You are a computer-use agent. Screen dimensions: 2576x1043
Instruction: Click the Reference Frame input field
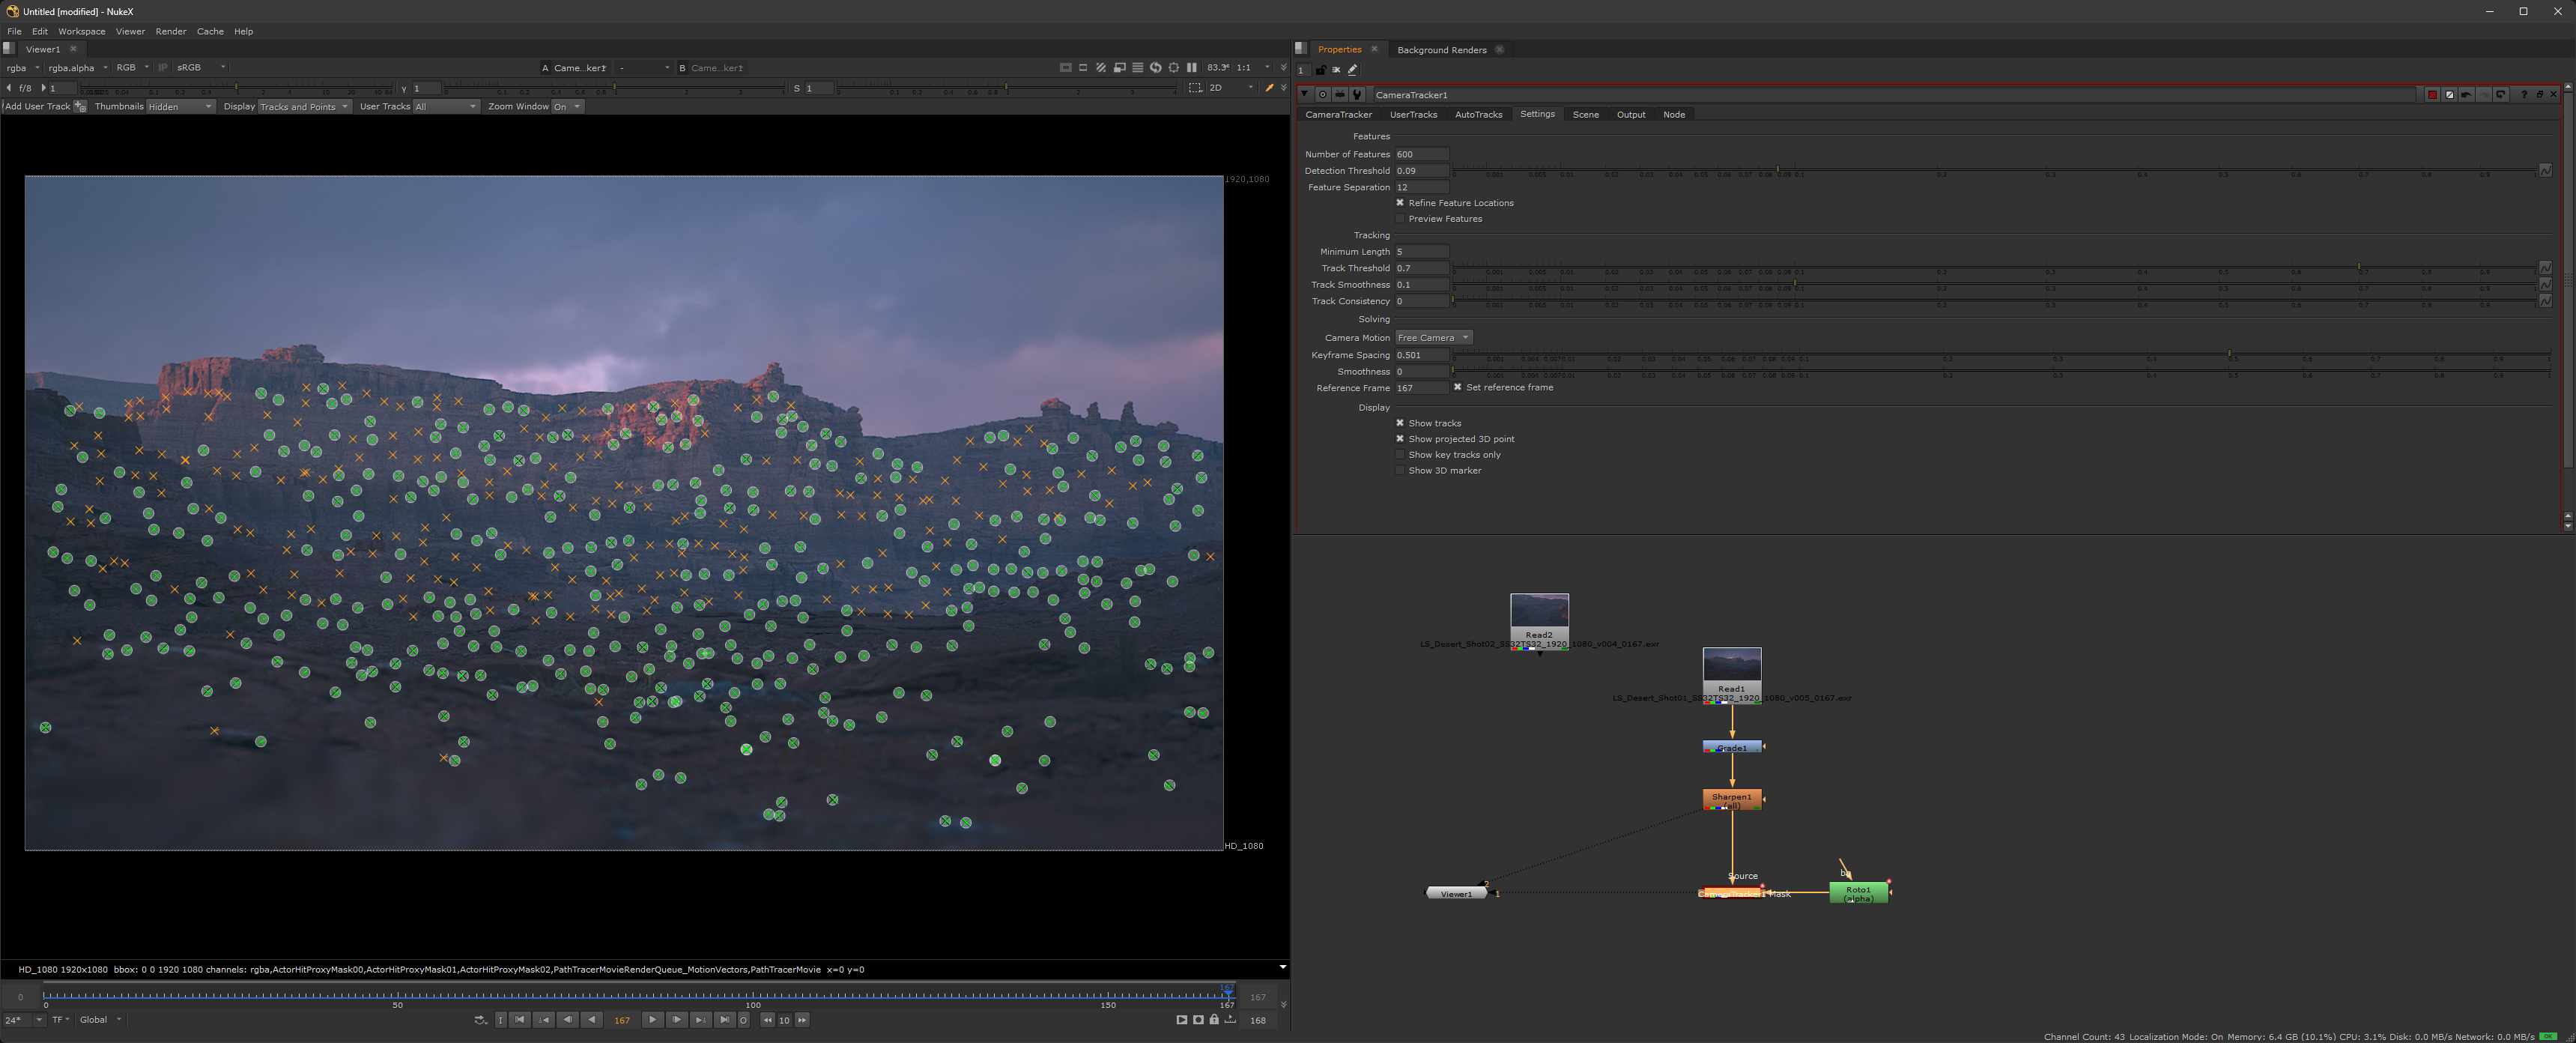point(1421,388)
